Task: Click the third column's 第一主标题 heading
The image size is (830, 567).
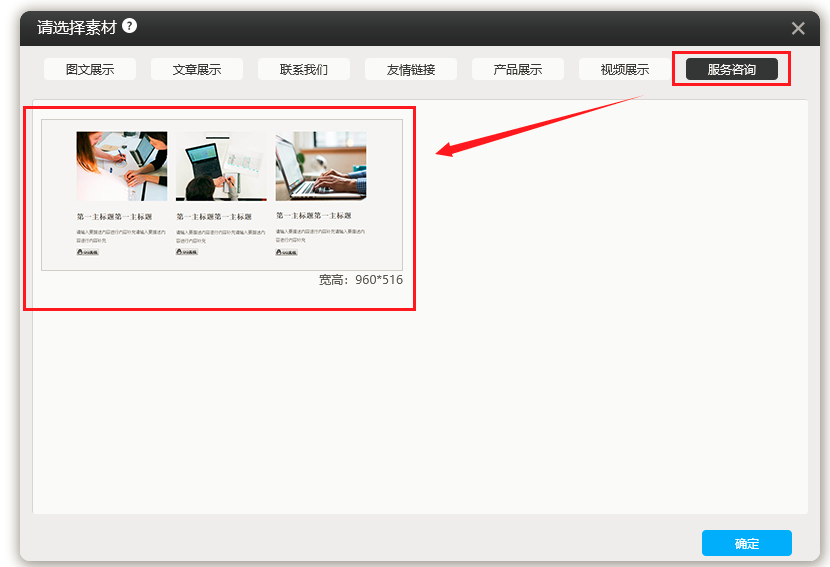Action: 313,216
